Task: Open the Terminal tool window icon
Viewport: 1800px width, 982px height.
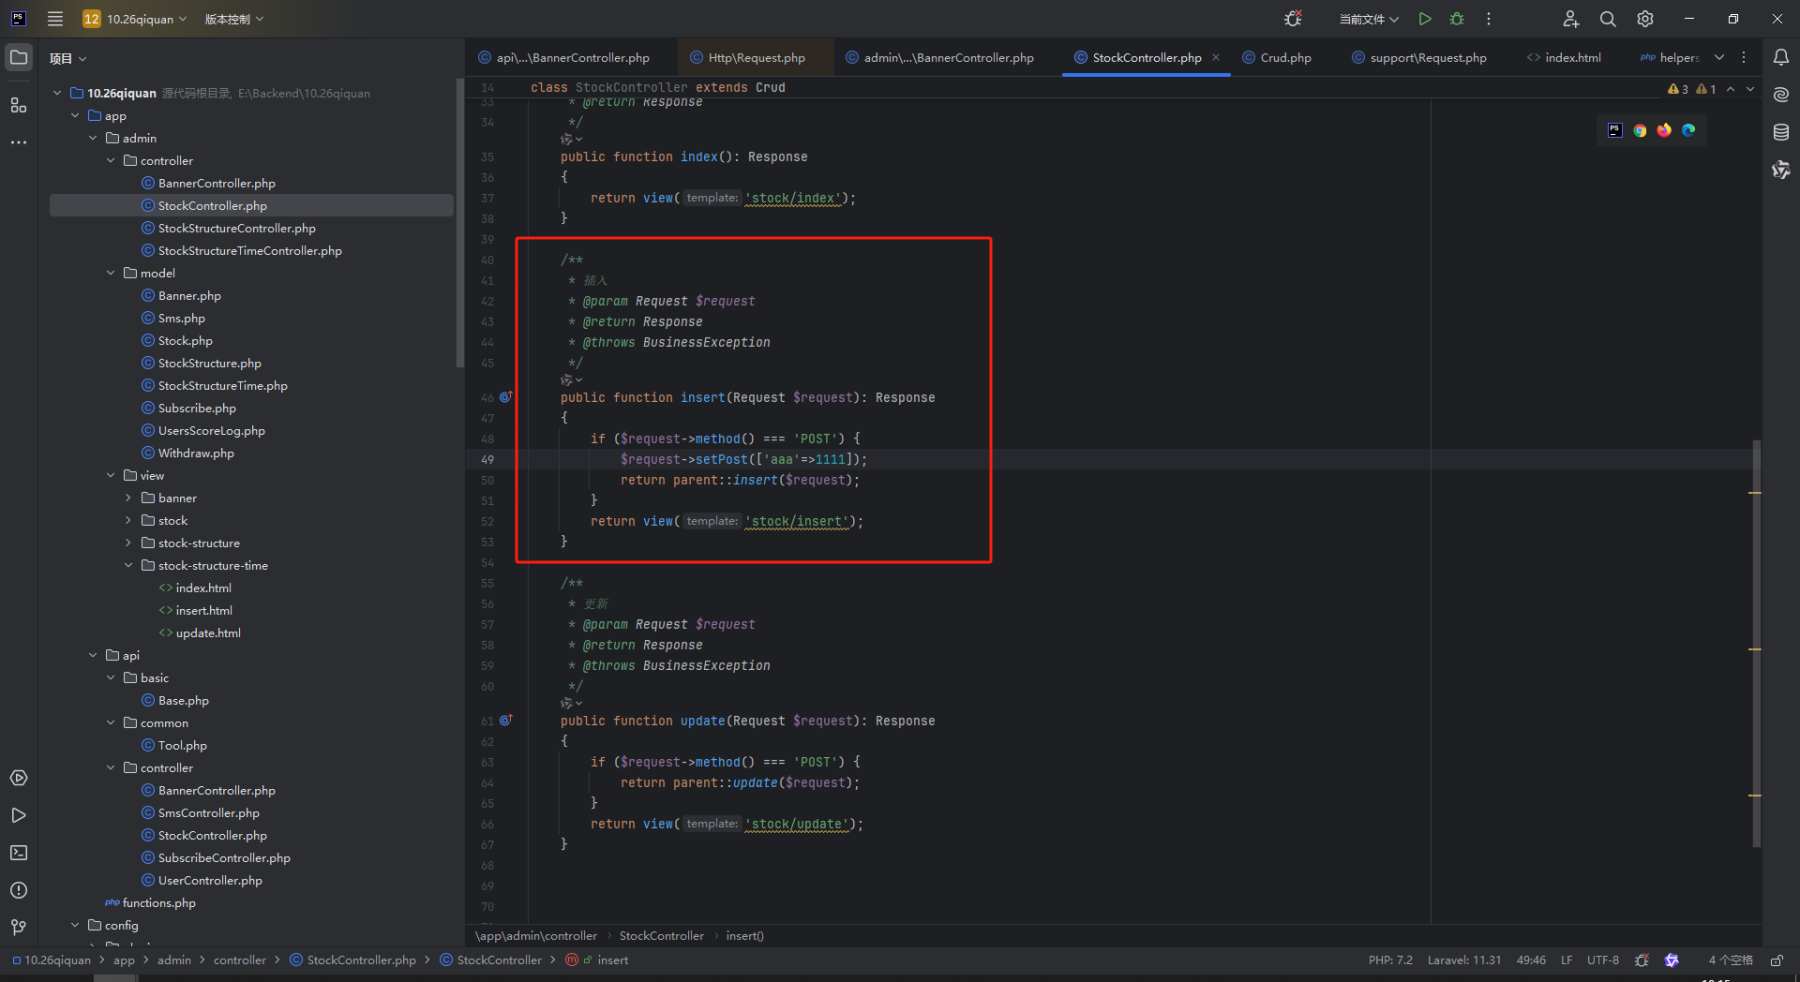Action: [x=18, y=853]
